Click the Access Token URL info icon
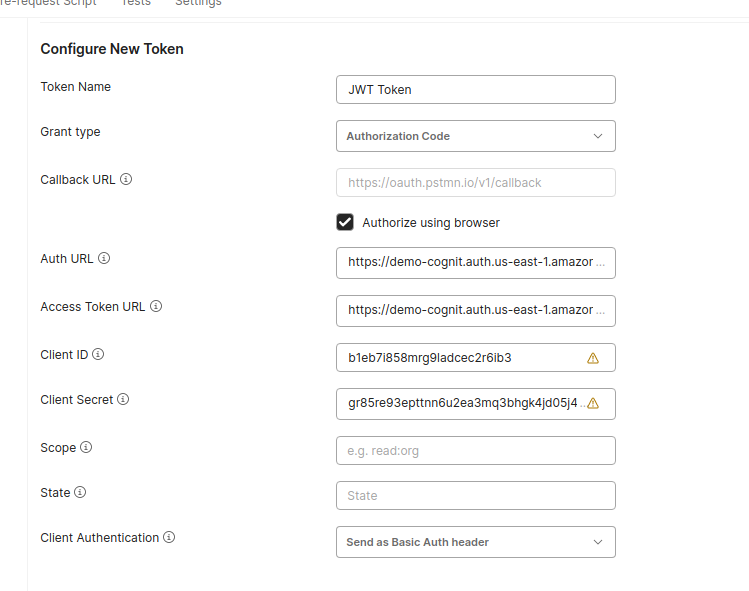The width and height of the screenshot is (749, 591). 156,307
